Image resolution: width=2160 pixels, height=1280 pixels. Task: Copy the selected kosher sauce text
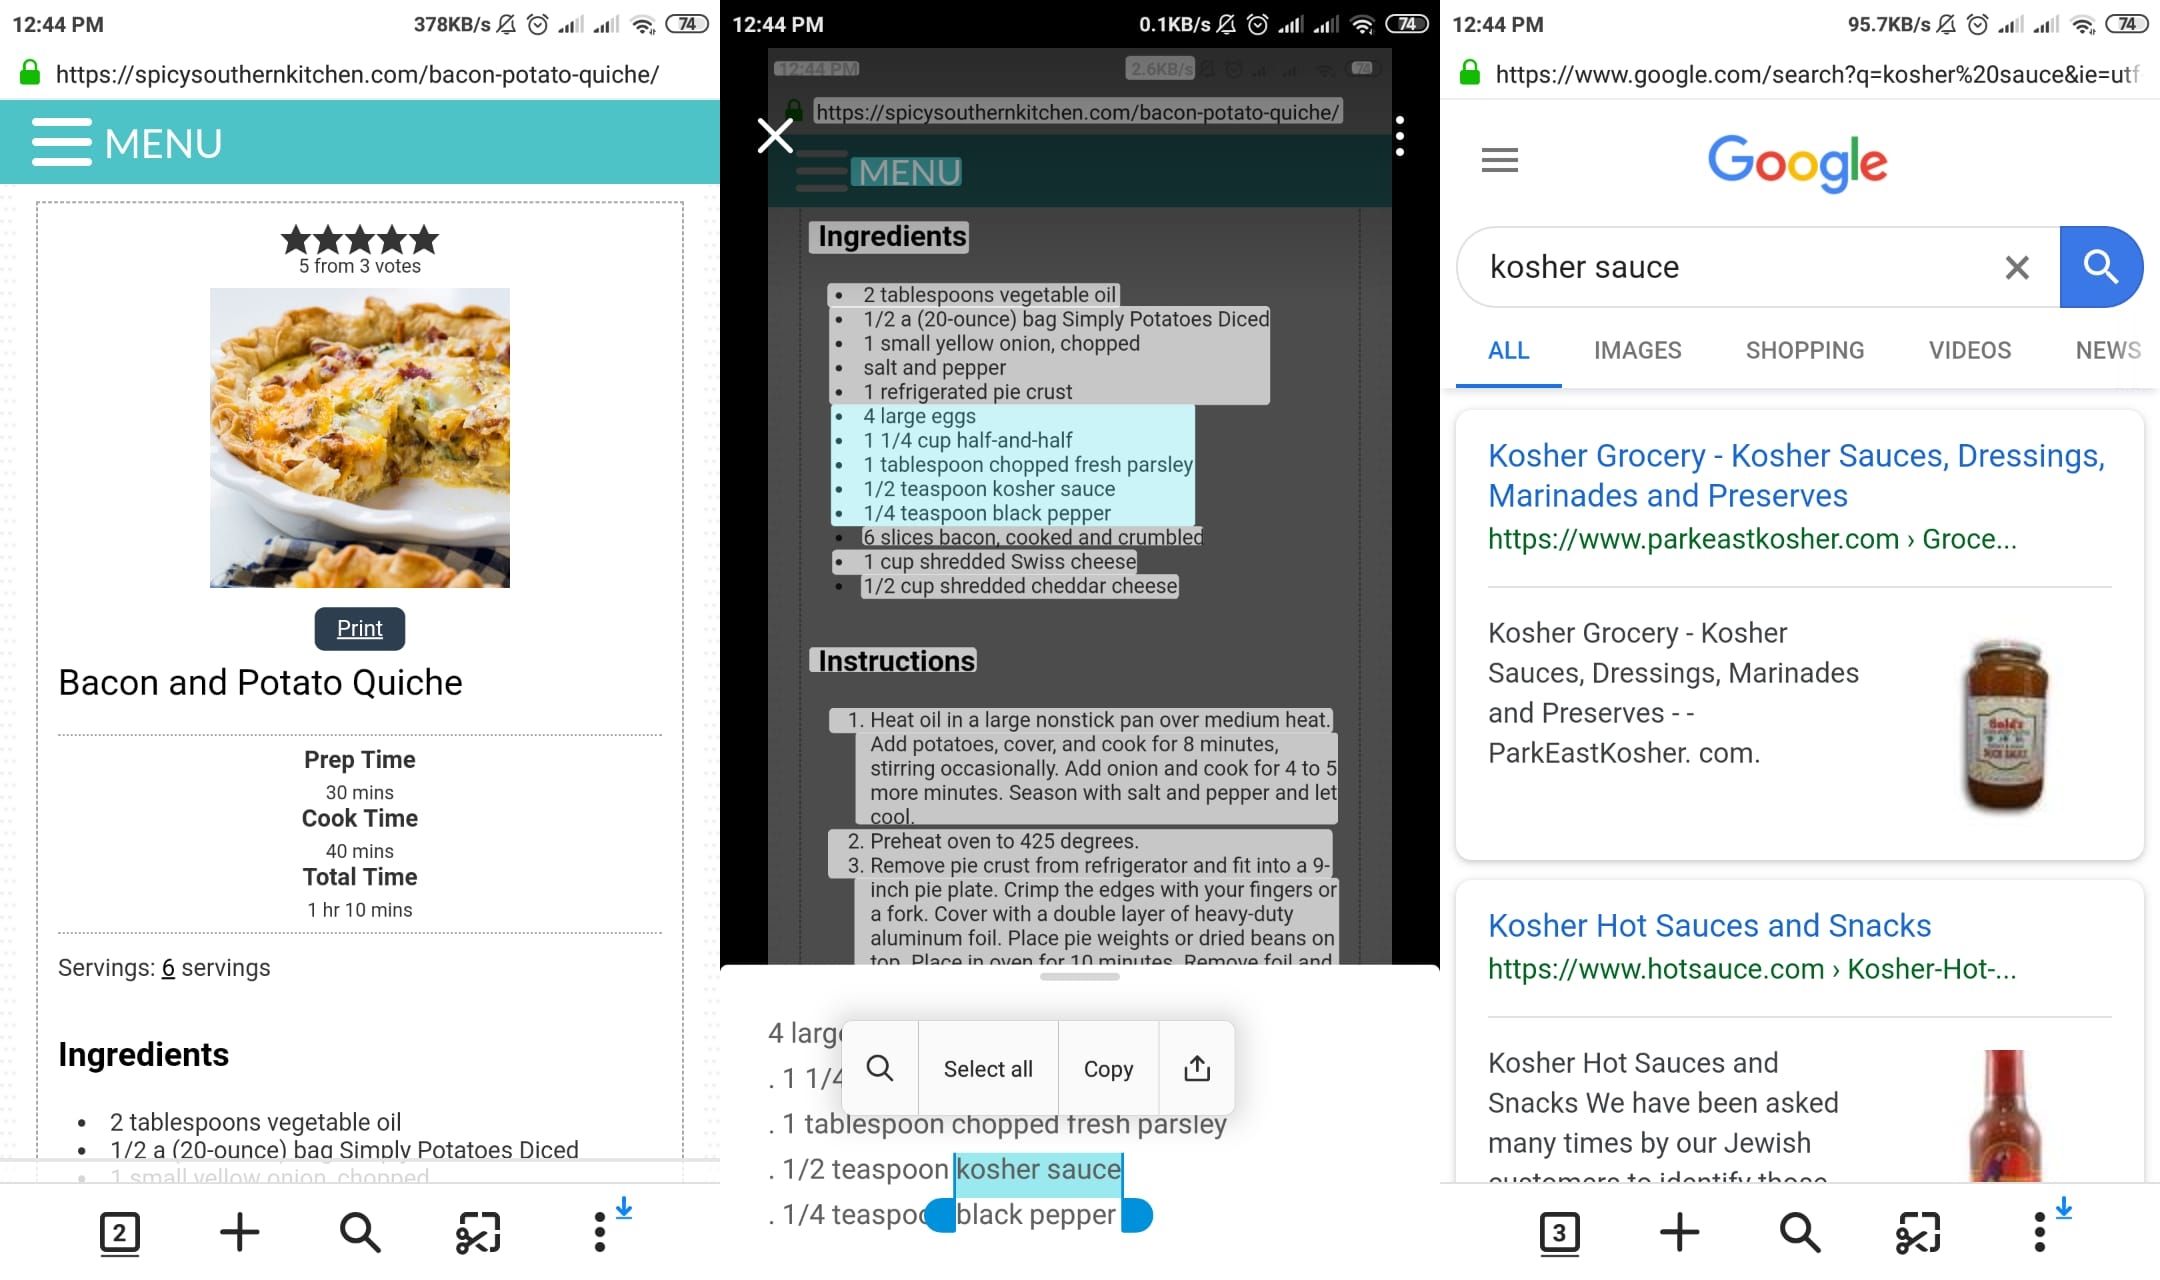tap(1106, 1067)
